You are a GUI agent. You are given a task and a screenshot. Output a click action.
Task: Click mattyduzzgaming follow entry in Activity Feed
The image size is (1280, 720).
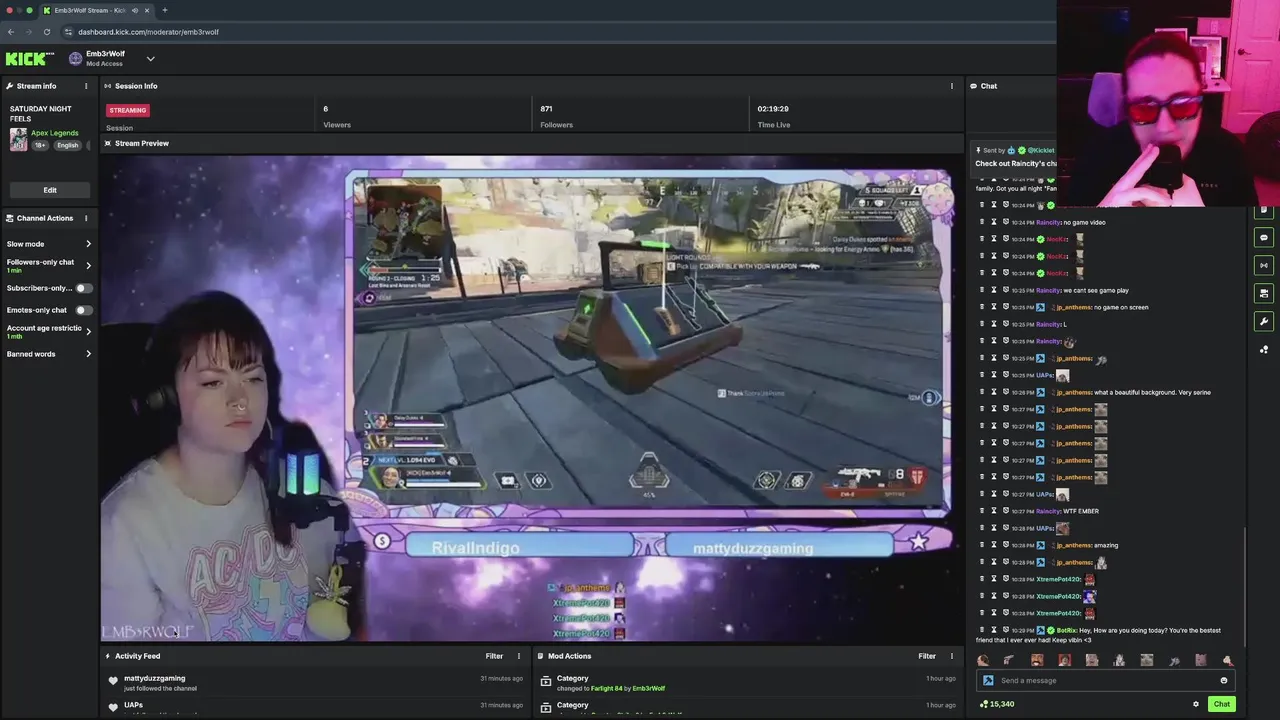coord(317,682)
